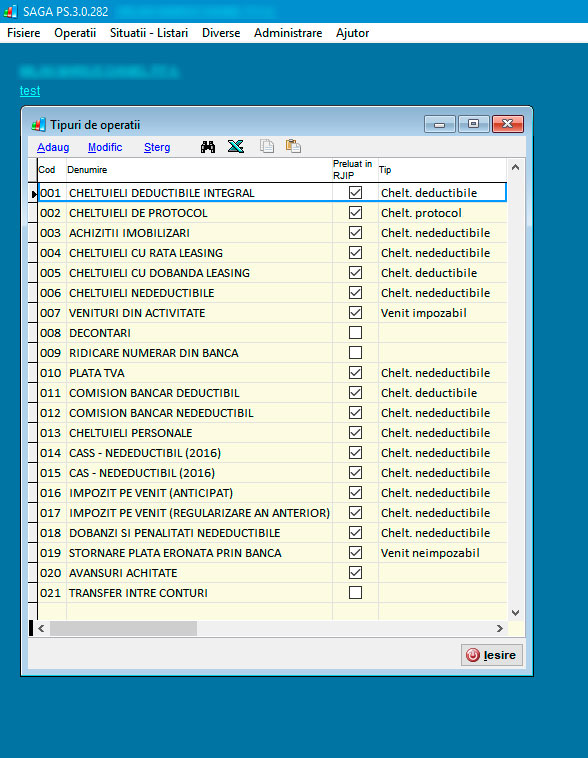Toggle RJIP checkbox for CHELTUIELI PERSONALE
The width and height of the screenshot is (588, 758).
(355, 433)
